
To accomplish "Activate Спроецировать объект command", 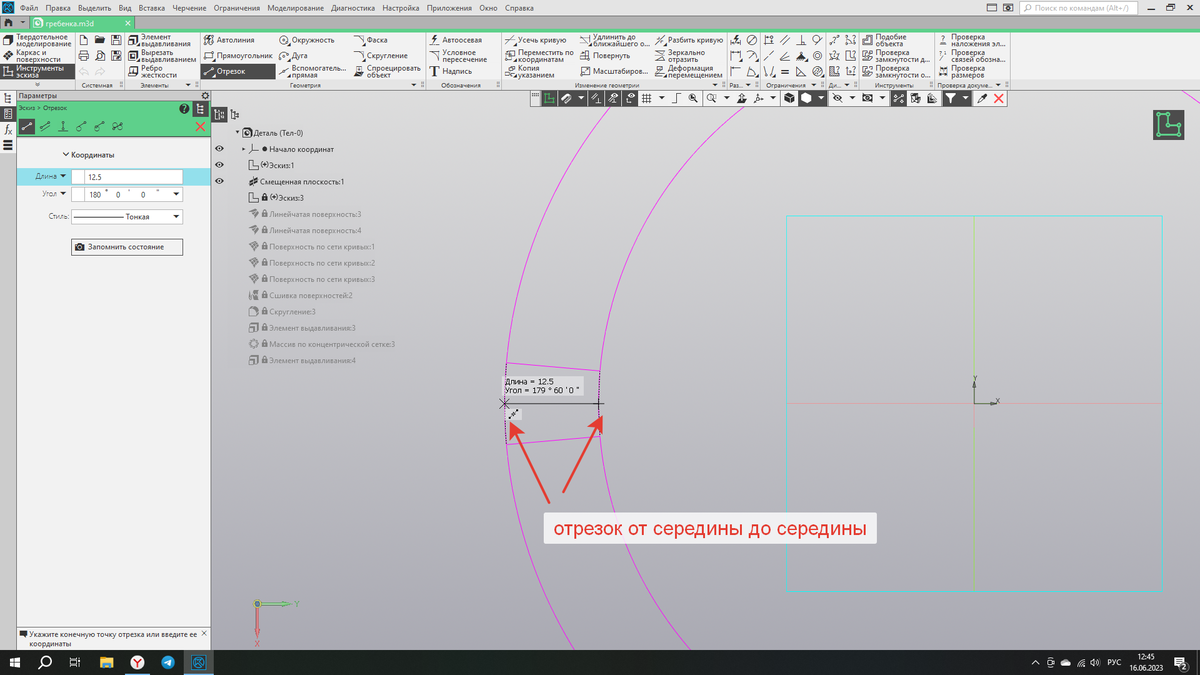I will point(387,71).
